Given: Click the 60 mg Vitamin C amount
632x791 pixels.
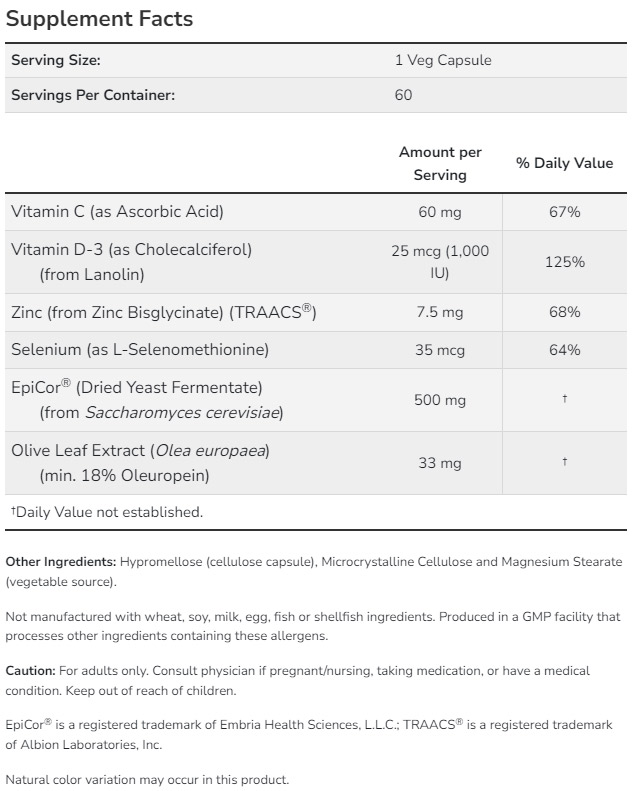Looking at the screenshot, I should (440, 212).
